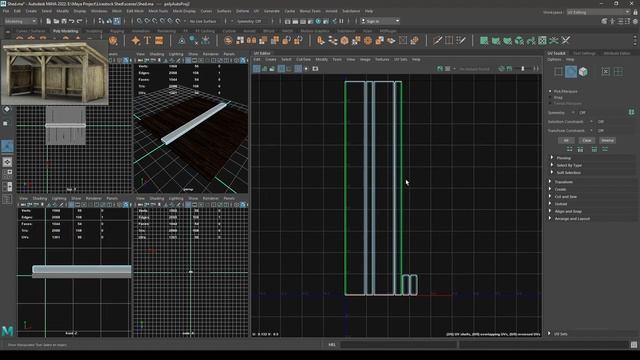640x360 pixels.
Task: Click the shed reference image thumbnail
Action: click(55, 72)
